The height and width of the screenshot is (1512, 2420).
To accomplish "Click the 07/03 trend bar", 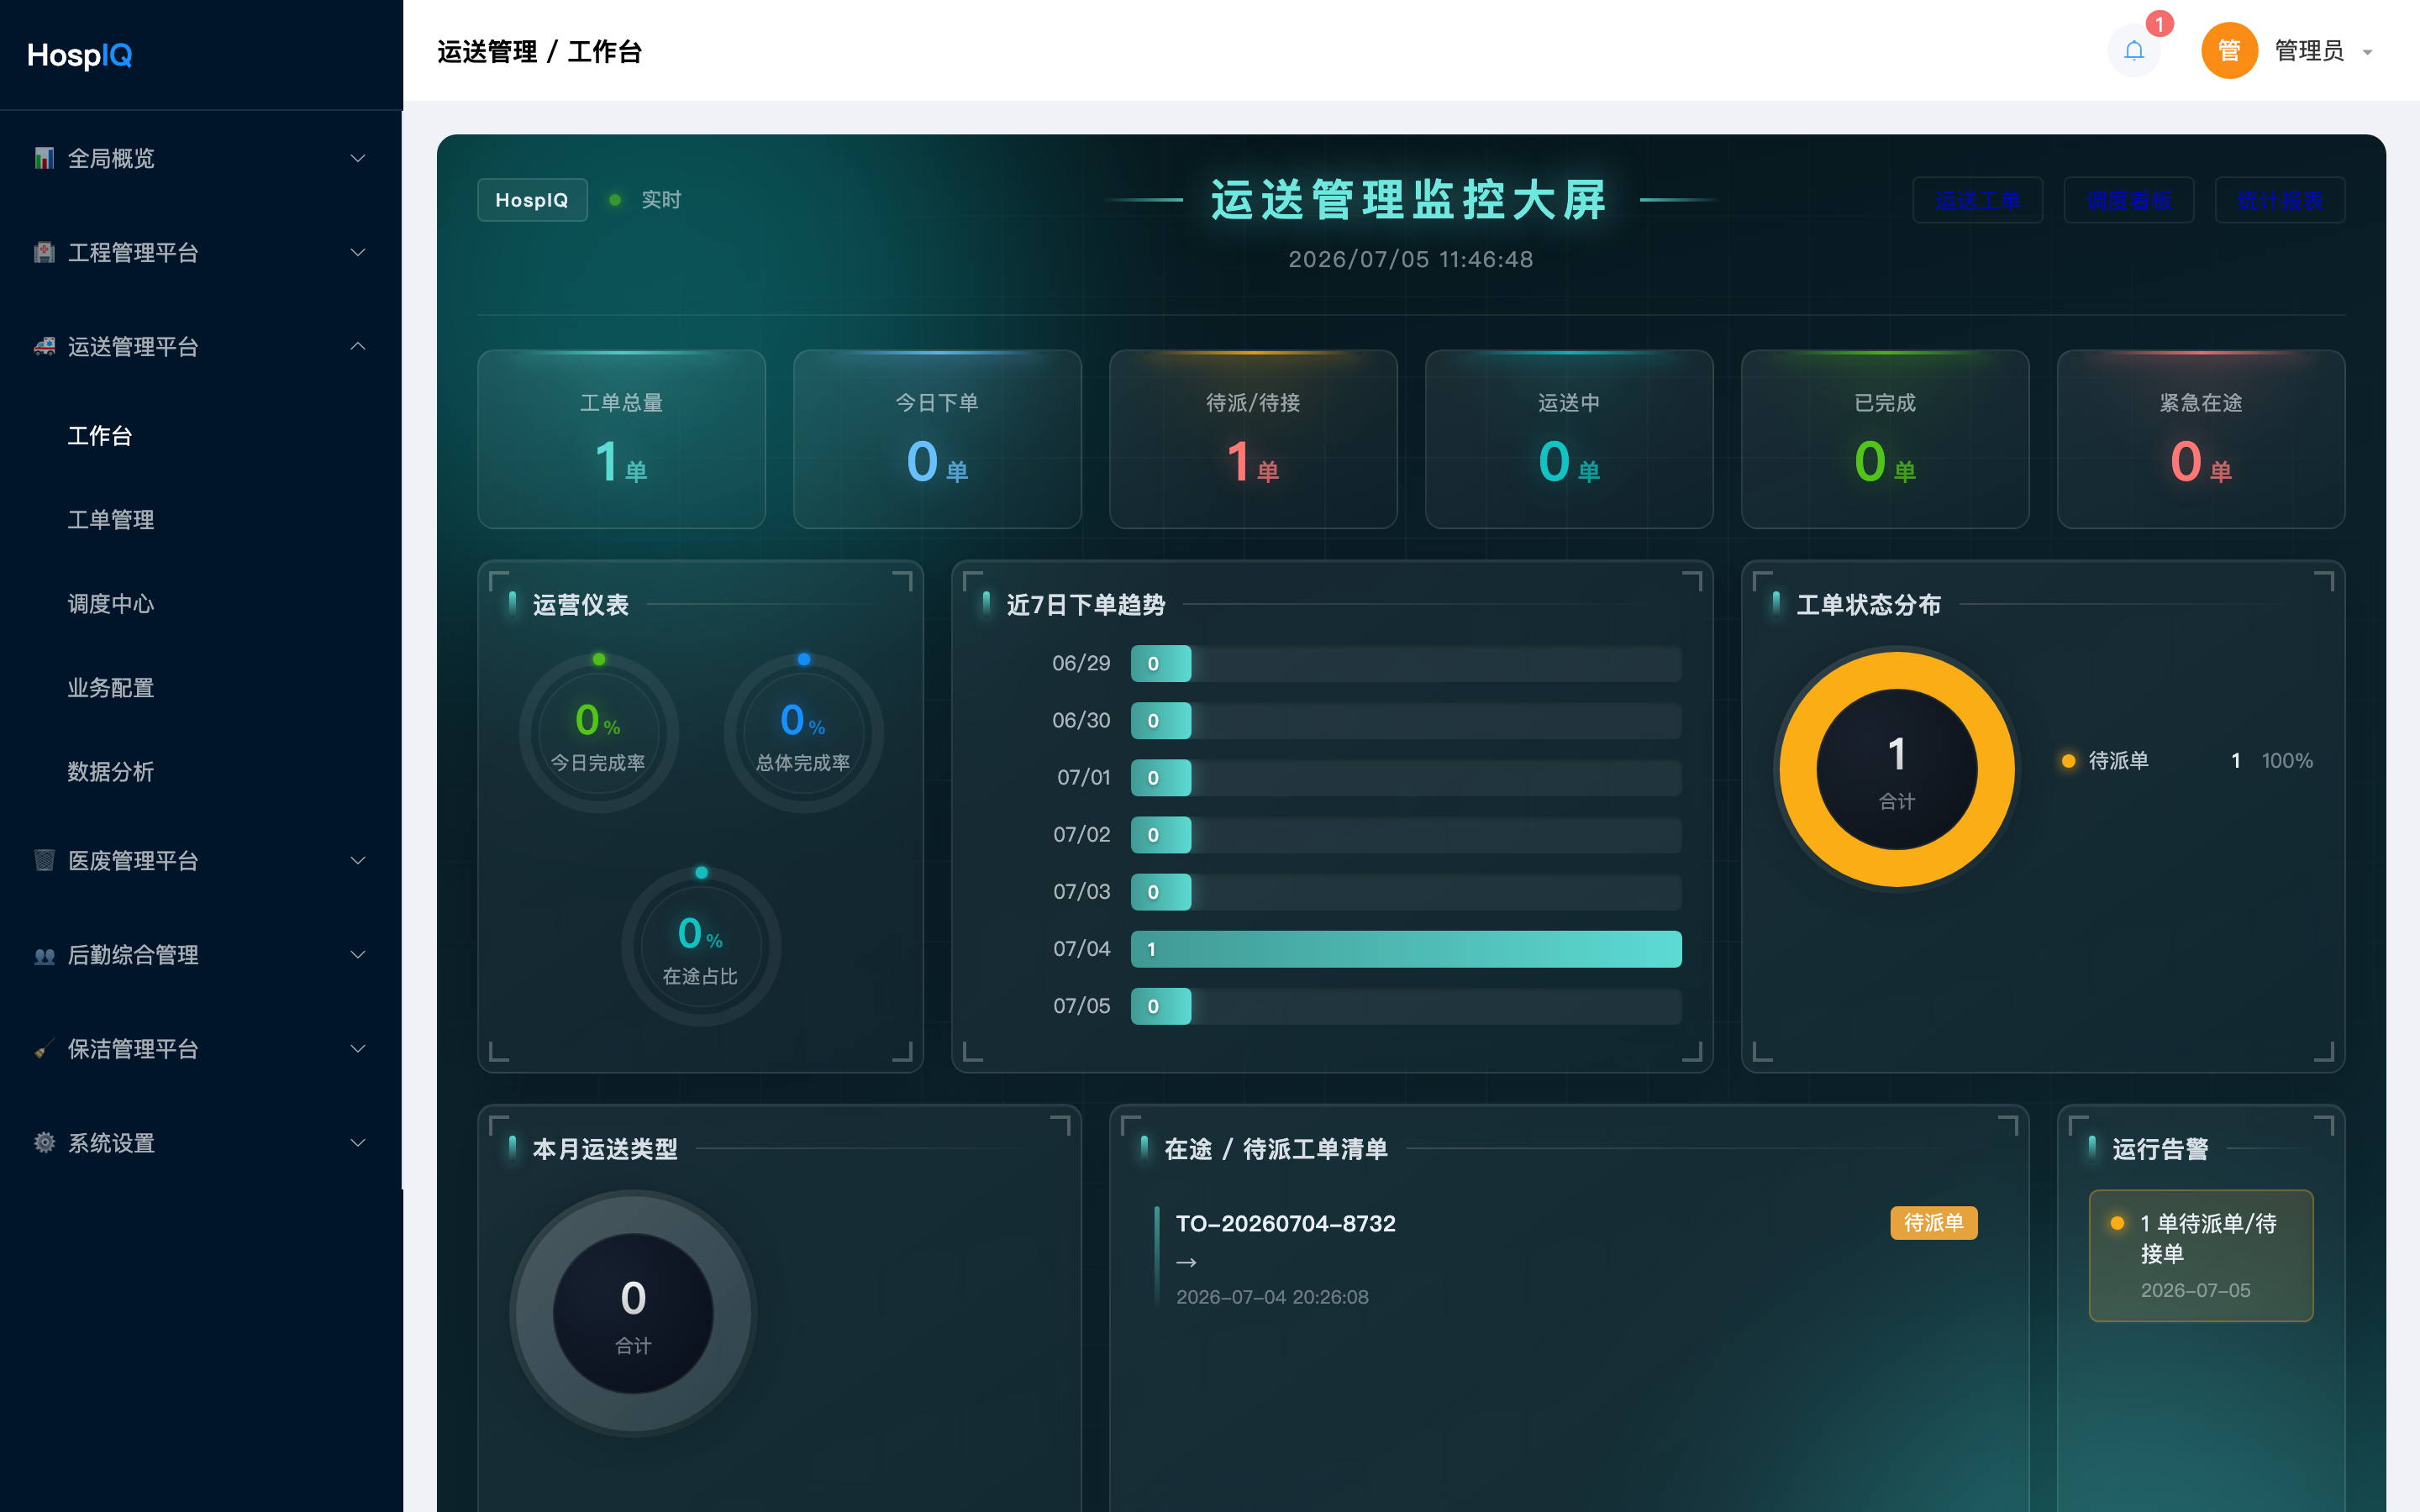I will [1406, 892].
